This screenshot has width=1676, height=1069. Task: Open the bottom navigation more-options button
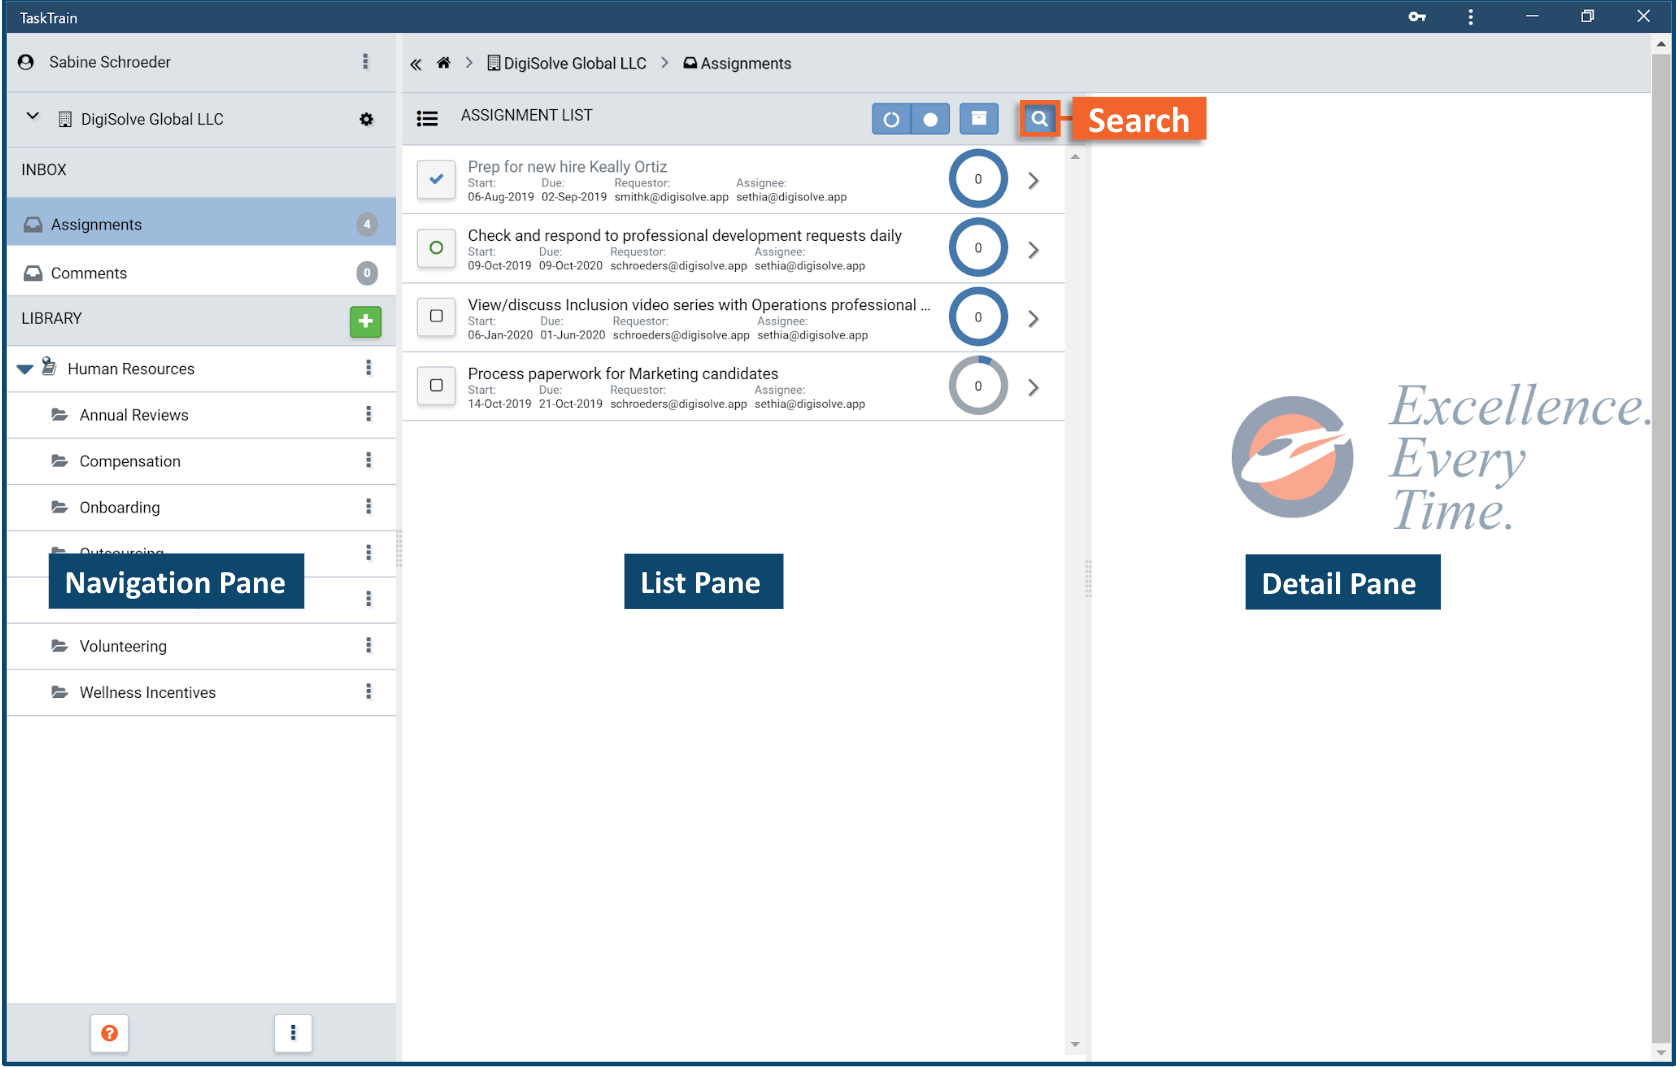(x=293, y=1033)
